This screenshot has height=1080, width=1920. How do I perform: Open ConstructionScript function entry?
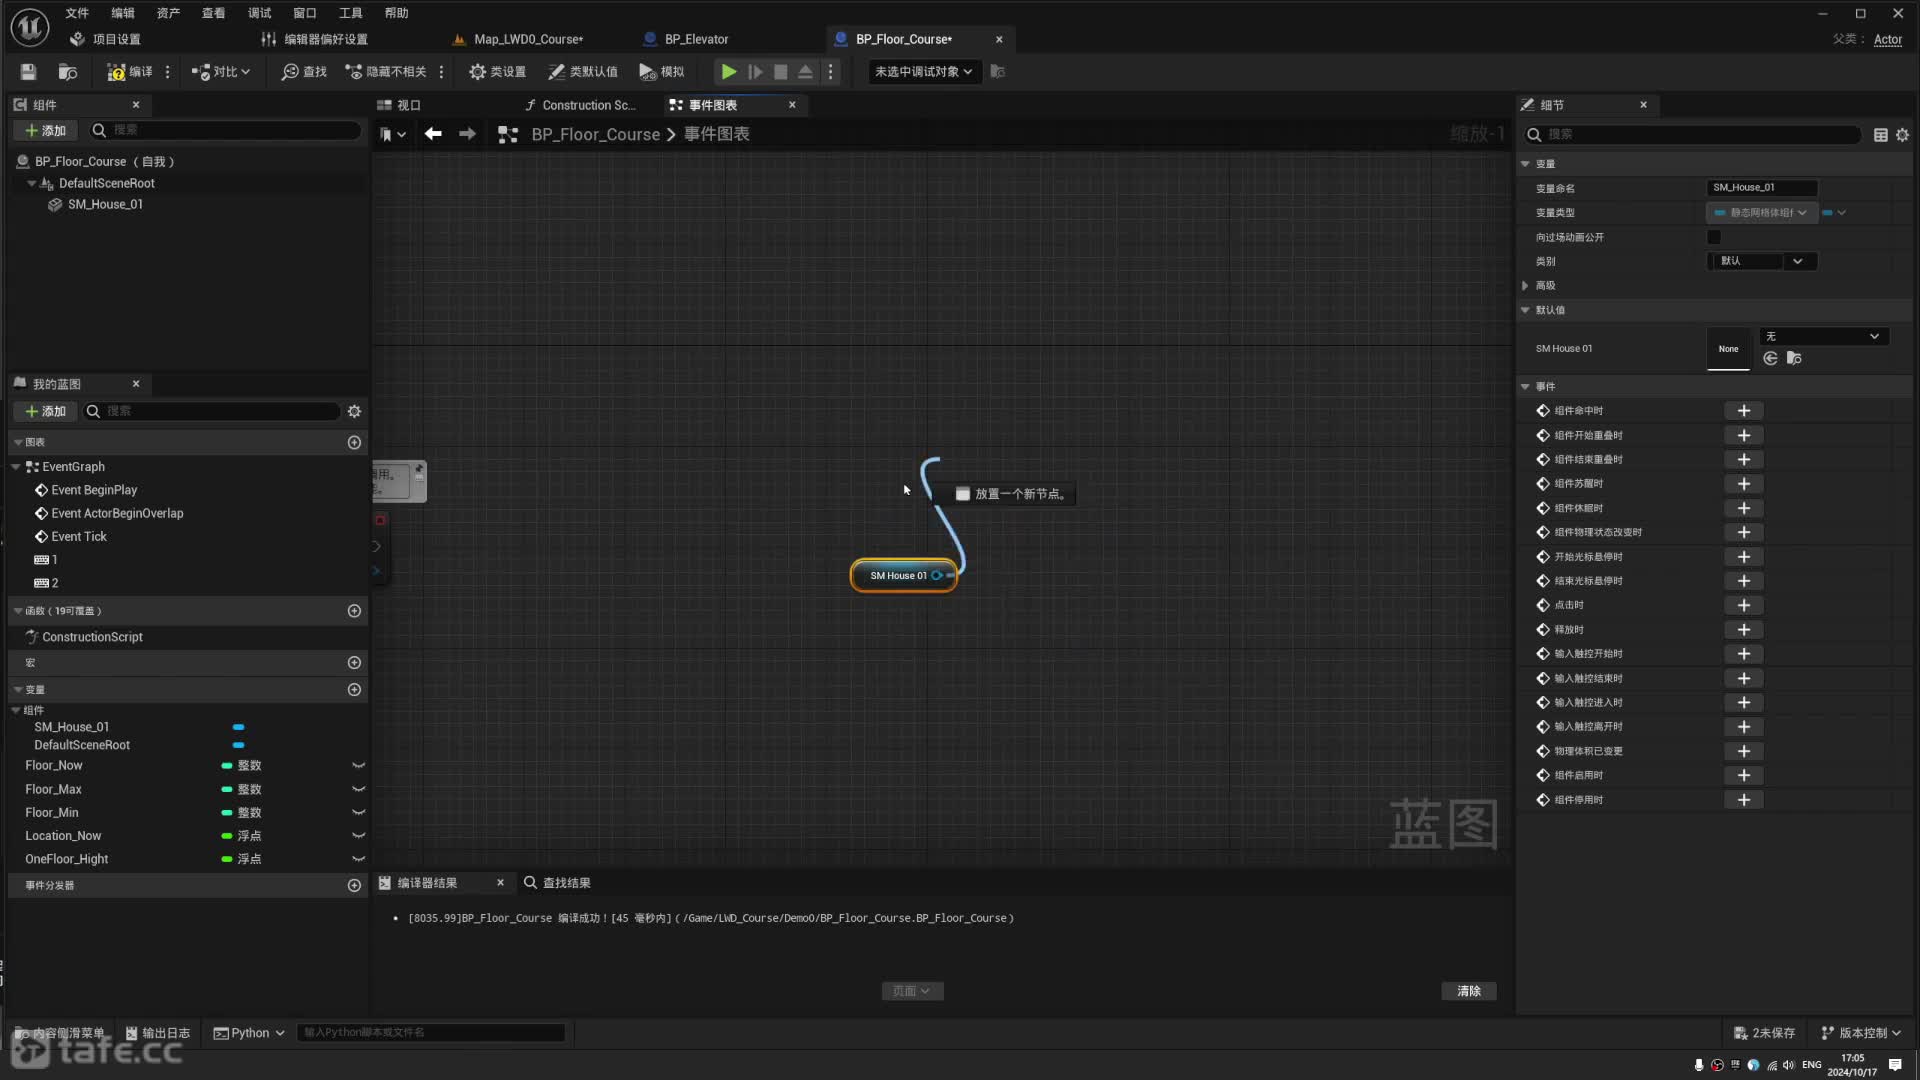pyautogui.click(x=92, y=637)
